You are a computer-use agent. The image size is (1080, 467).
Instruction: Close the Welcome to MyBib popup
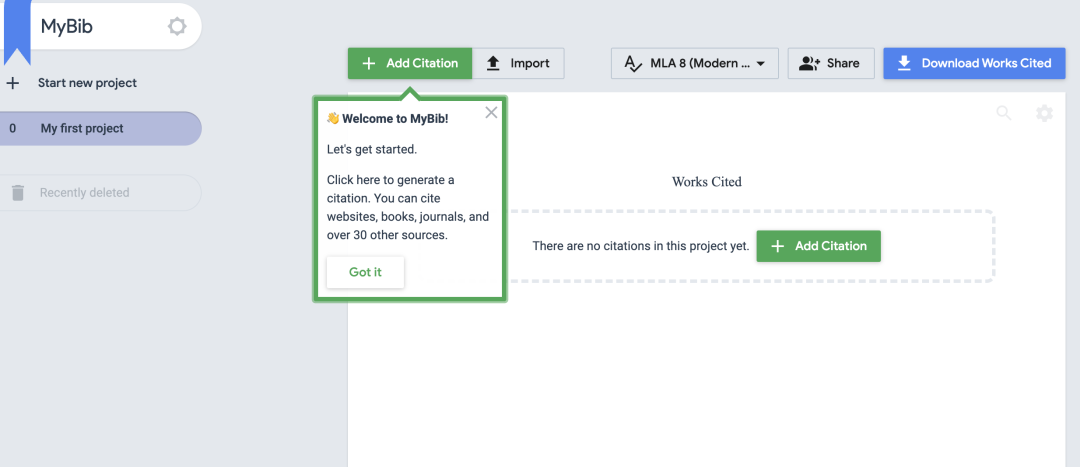click(491, 113)
